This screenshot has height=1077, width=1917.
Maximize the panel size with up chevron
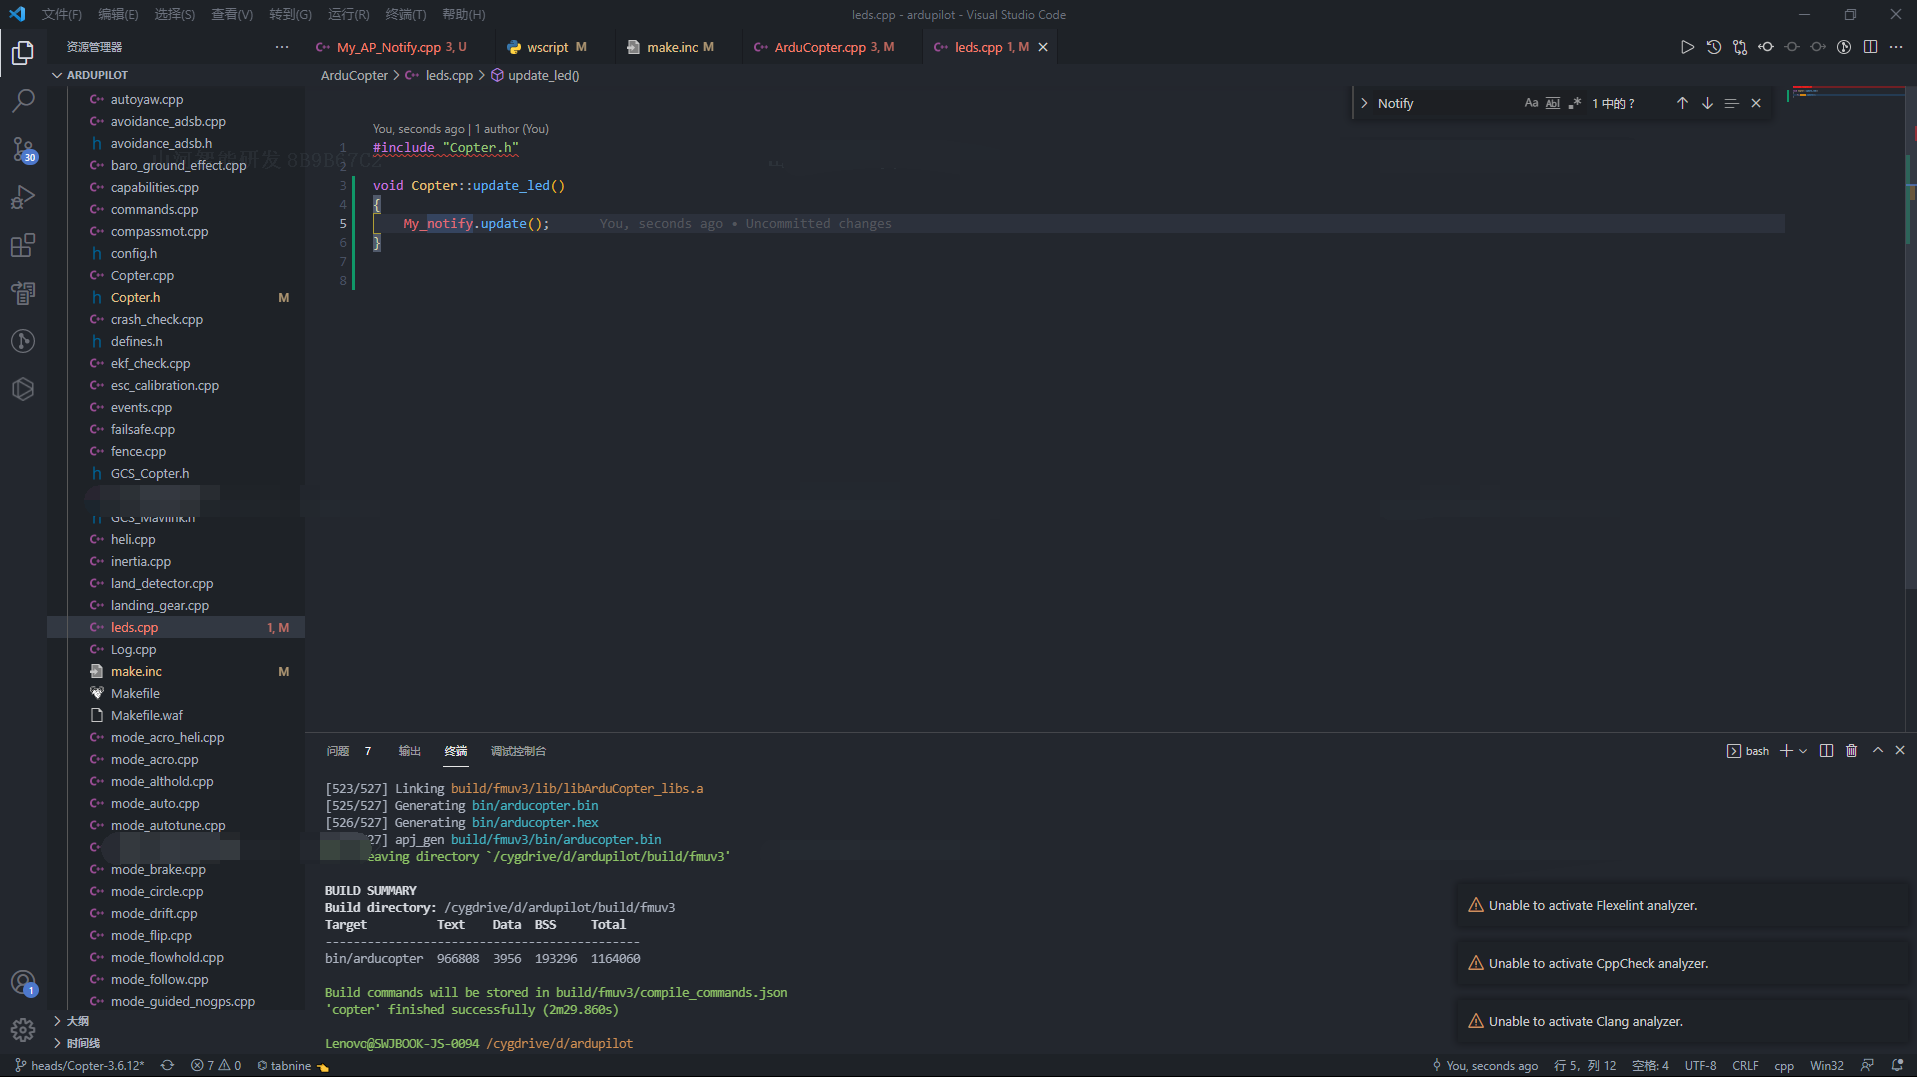[1877, 750]
